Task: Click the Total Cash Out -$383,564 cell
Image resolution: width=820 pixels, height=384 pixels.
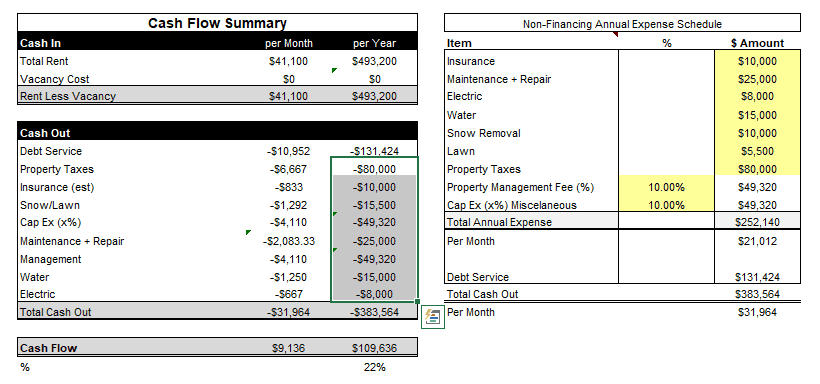Action: (374, 312)
